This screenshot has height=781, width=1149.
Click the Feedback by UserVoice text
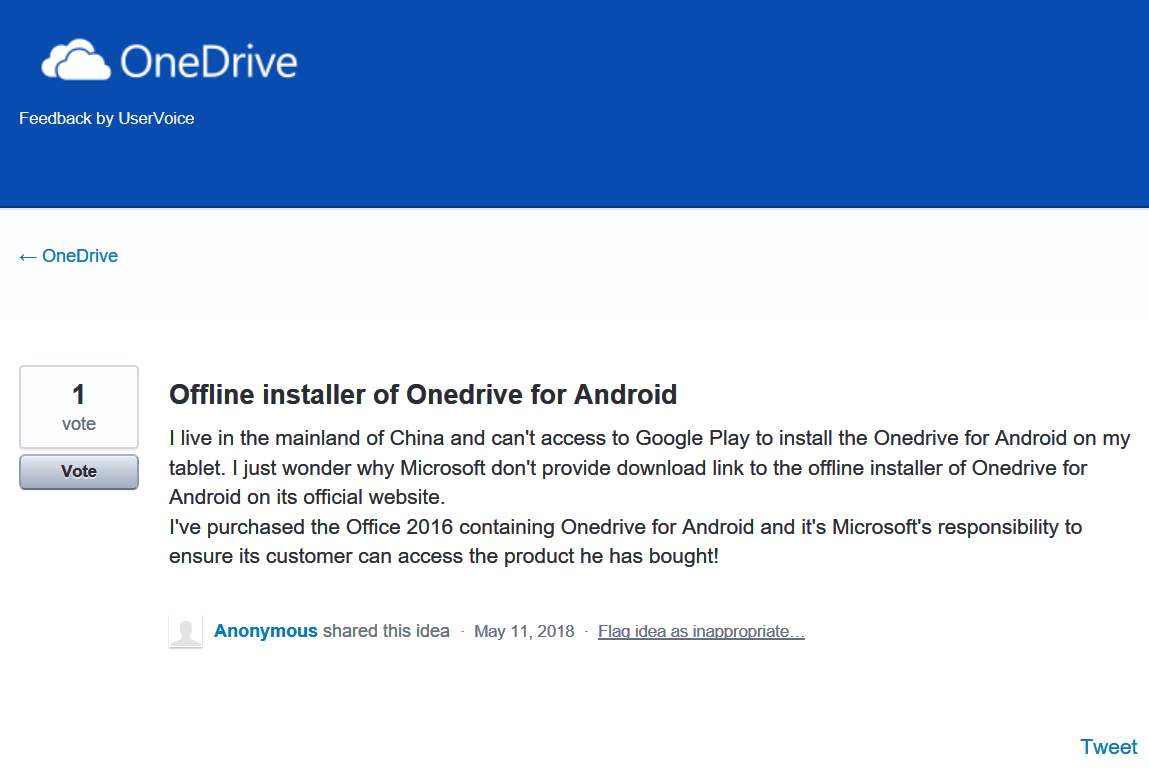[106, 118]
